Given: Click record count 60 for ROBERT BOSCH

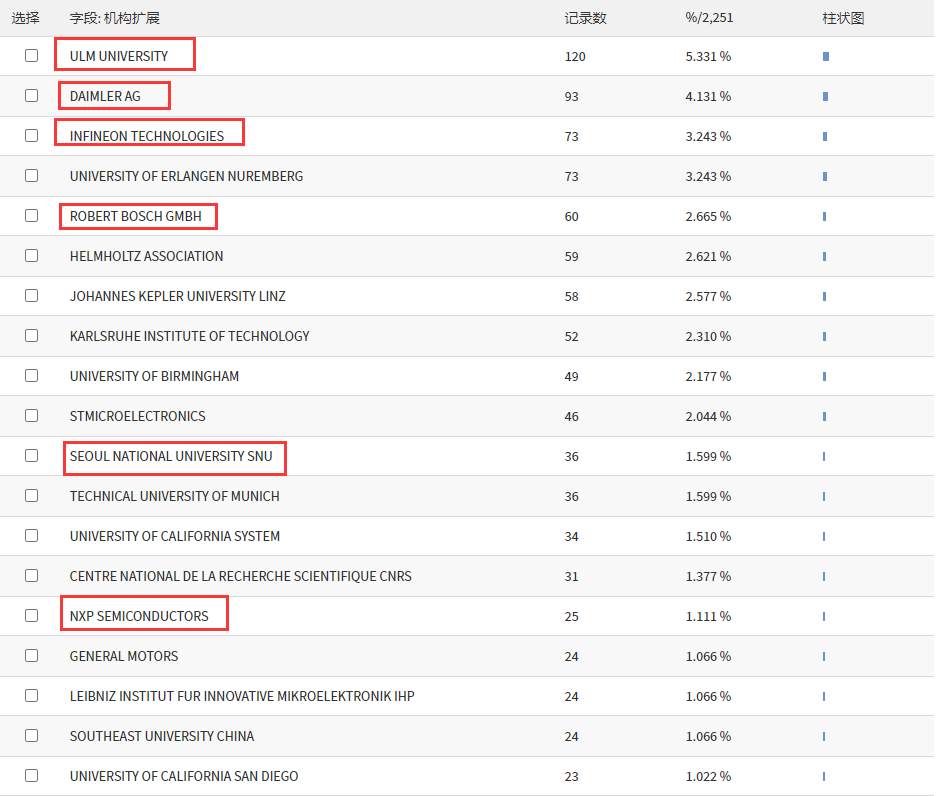Looking at the screenshot, I should (x=571, y=217).
